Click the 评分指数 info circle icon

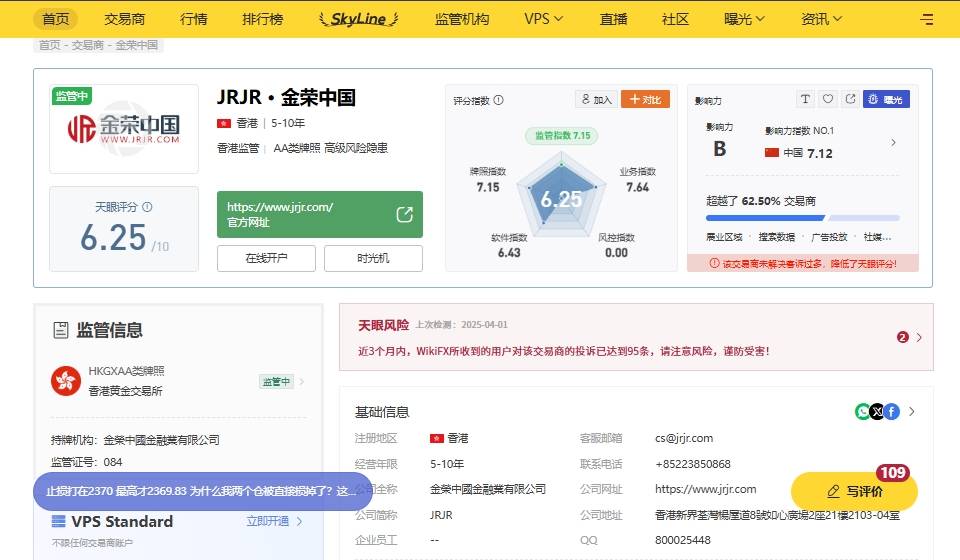coord(498,100)
